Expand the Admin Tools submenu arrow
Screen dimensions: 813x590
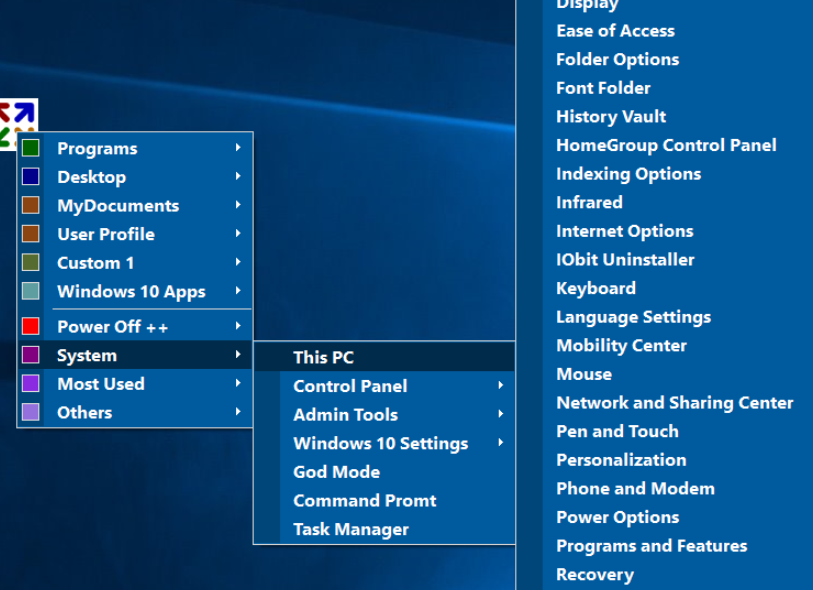500,414
